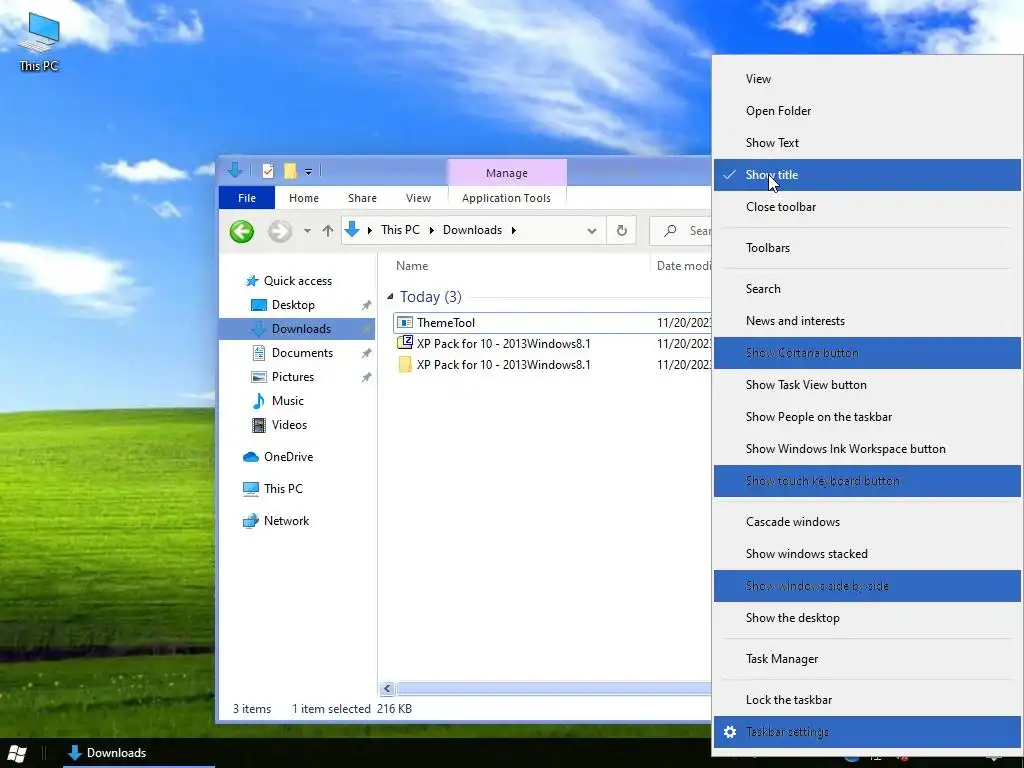Click the XP Pack zip archive icon
The height and width of the screenshot is (768, 1024).
405,344
